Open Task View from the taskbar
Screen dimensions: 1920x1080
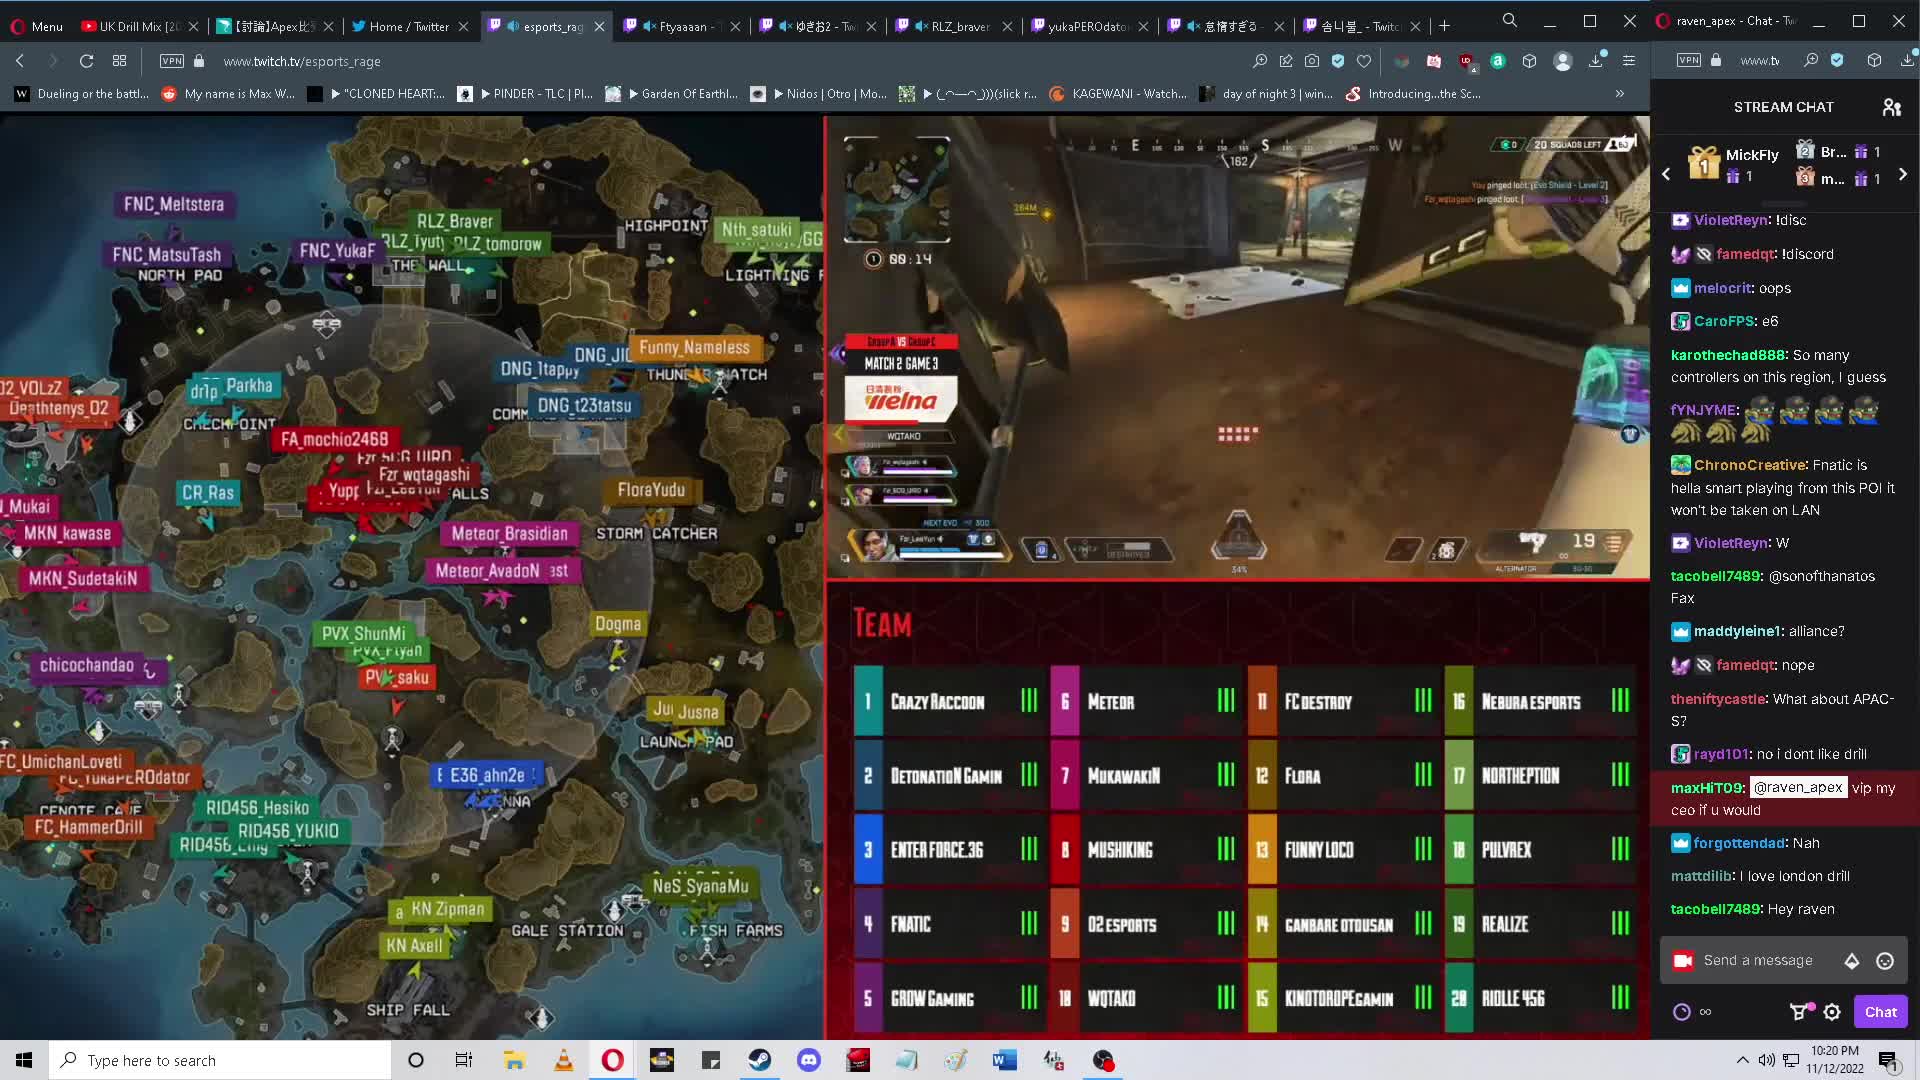[x=463, y=1060]
